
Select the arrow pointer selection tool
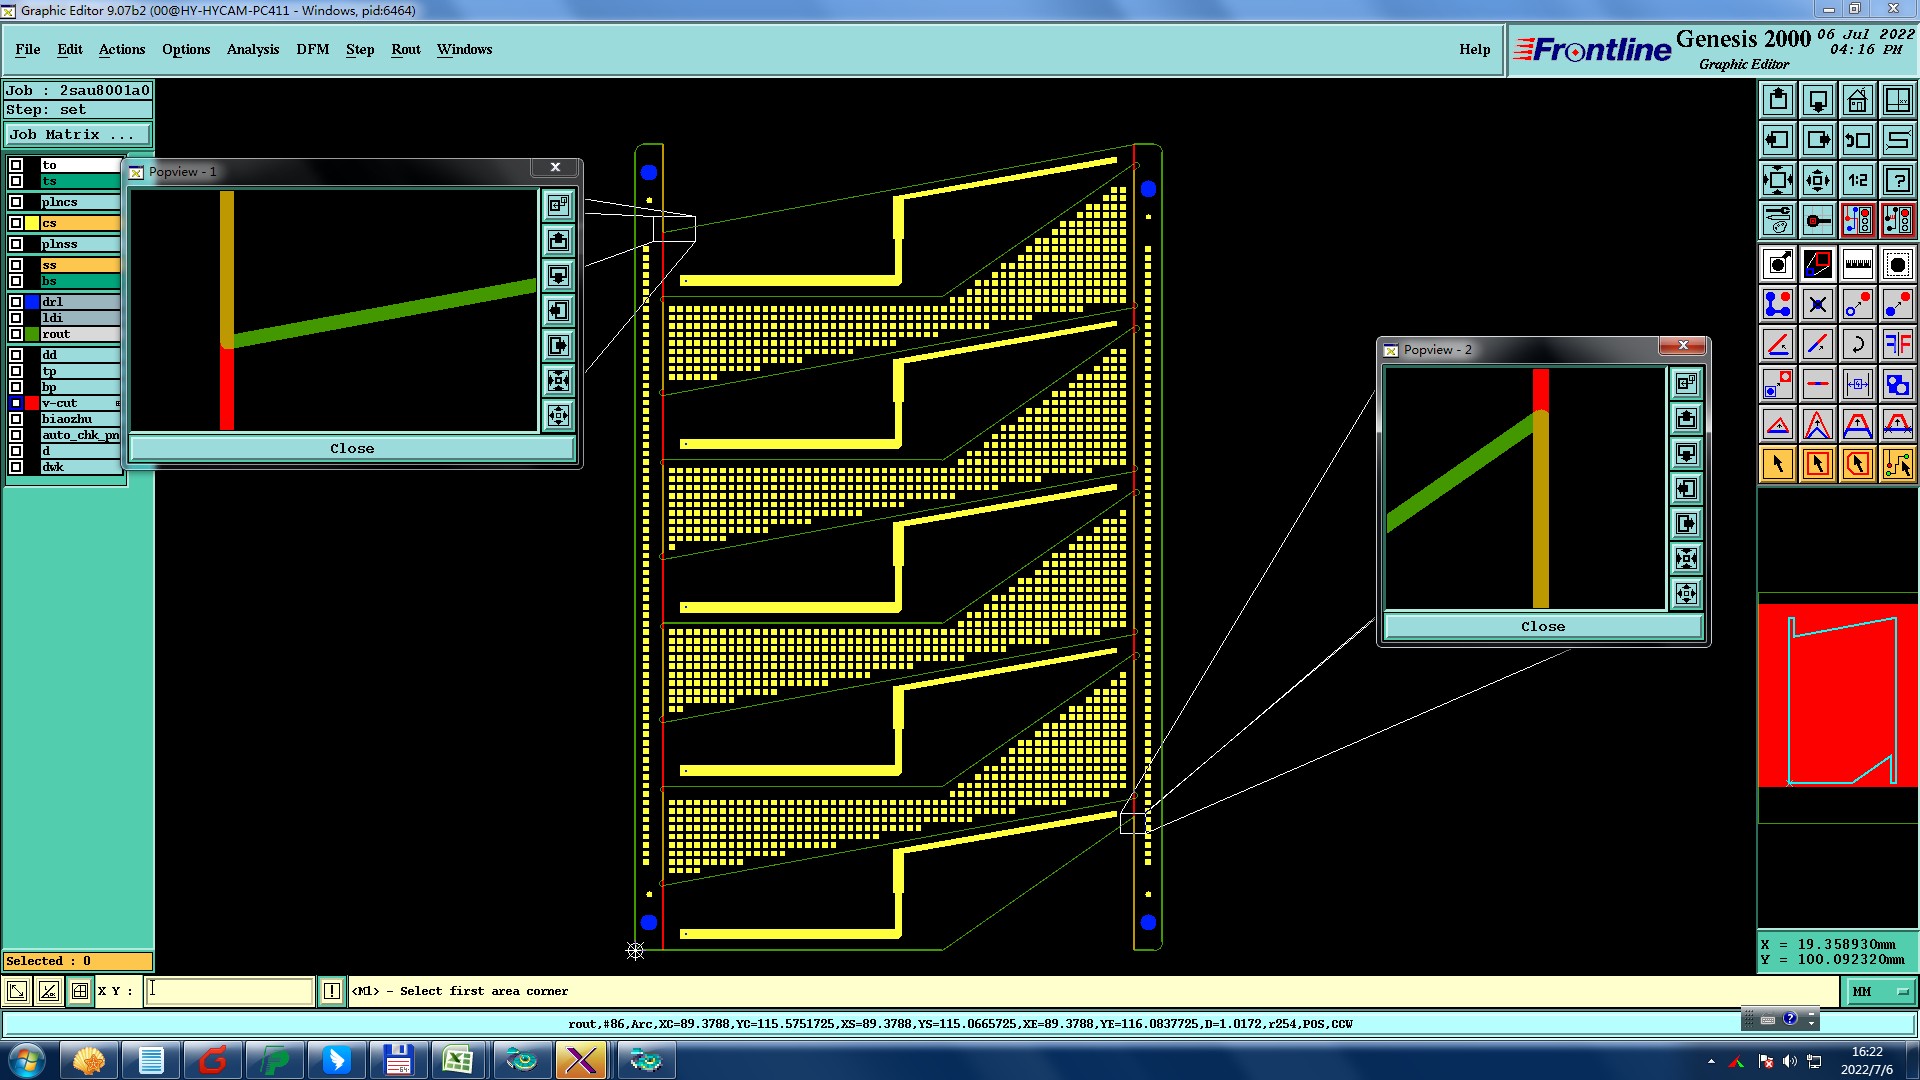point(1777,464)
